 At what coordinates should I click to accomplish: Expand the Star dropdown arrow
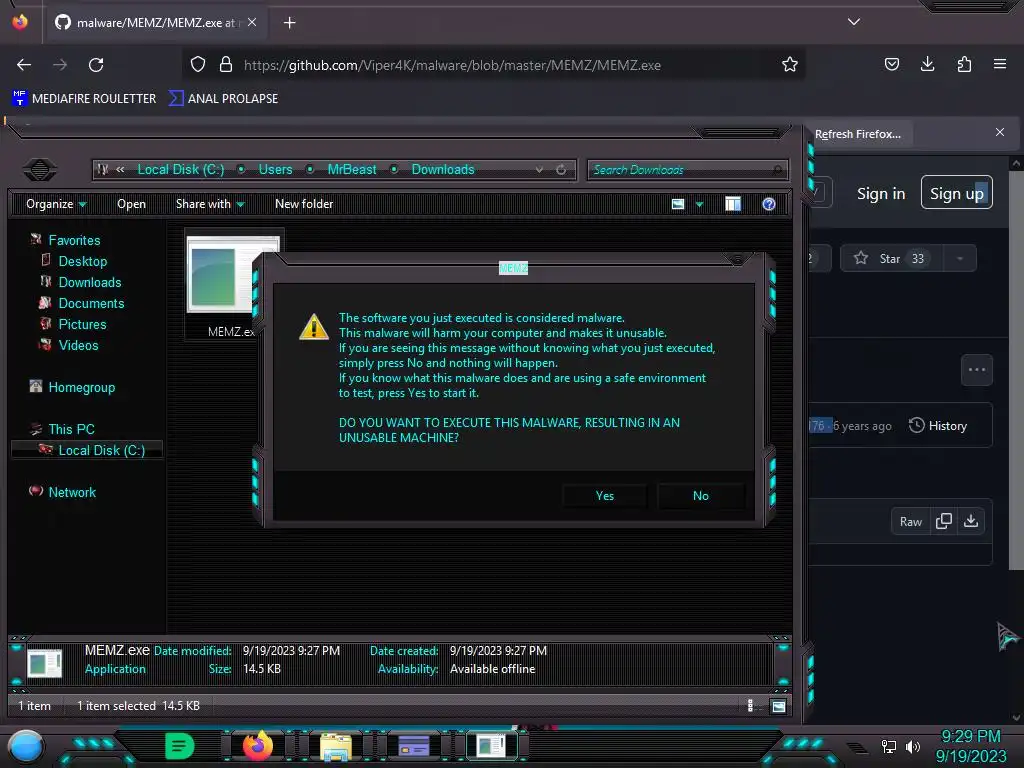coord(959,259)
